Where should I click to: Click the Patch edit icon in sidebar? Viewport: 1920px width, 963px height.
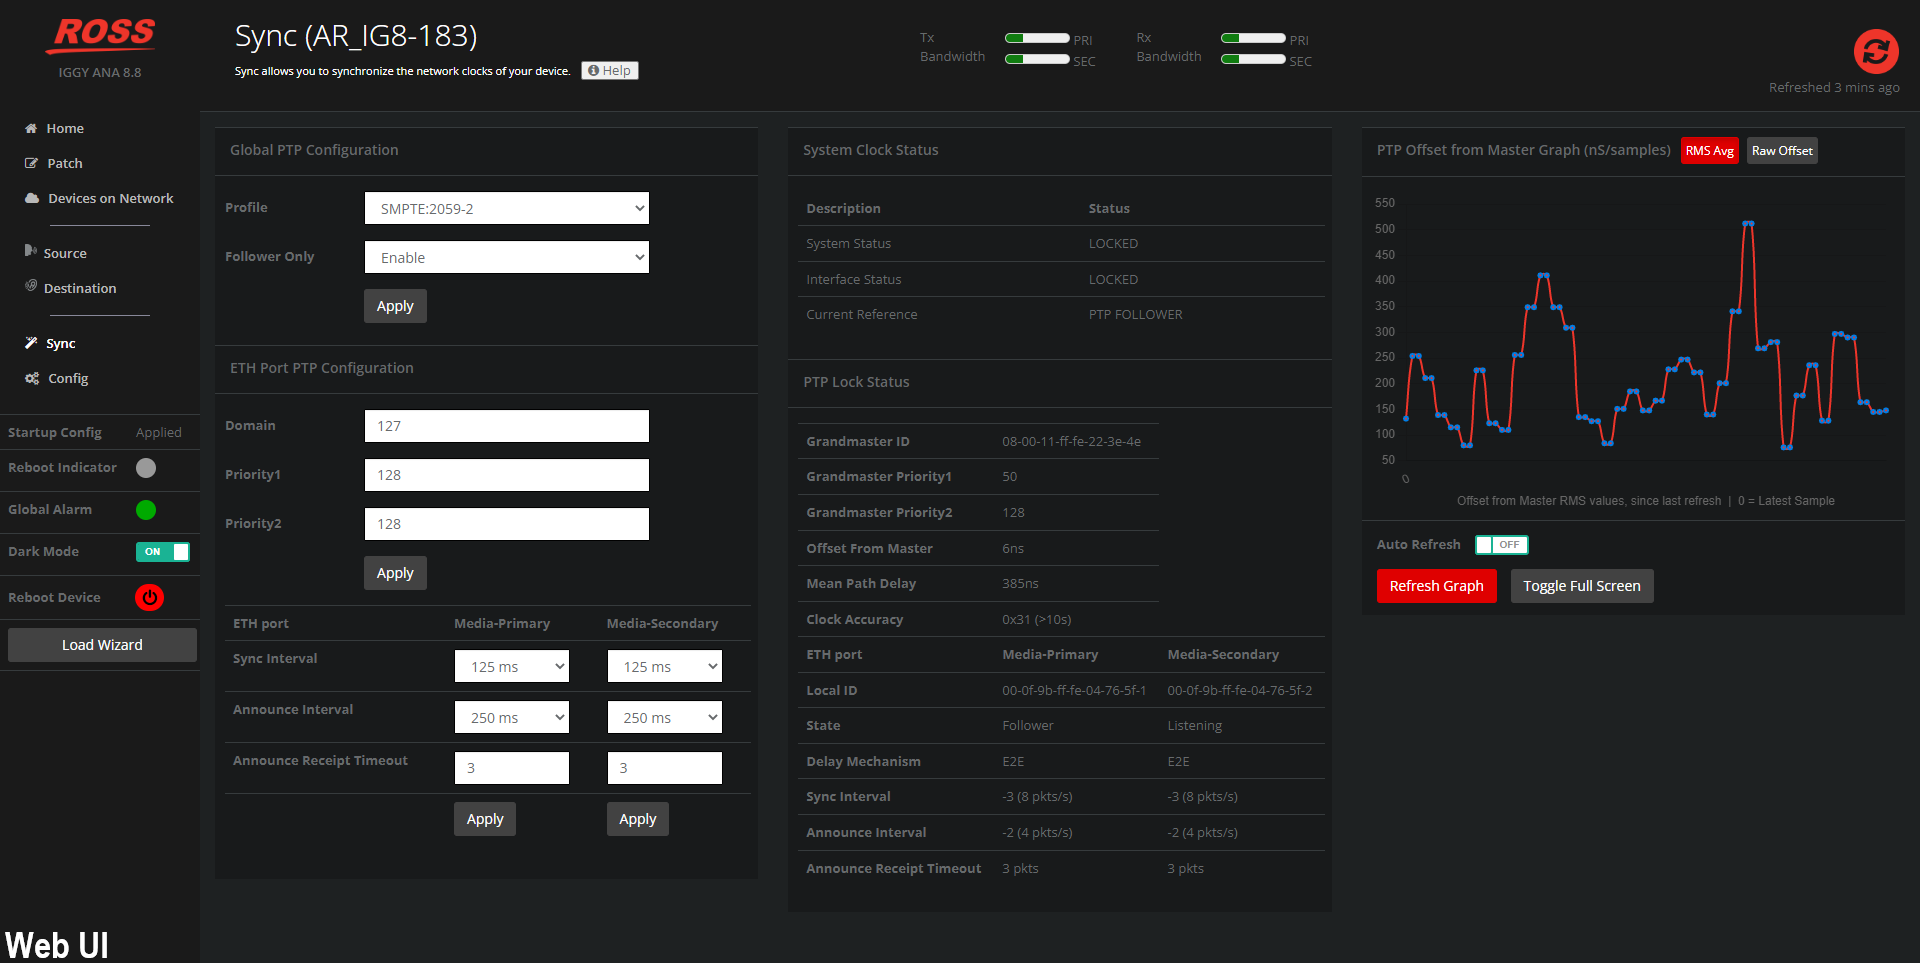pos(31,163)
